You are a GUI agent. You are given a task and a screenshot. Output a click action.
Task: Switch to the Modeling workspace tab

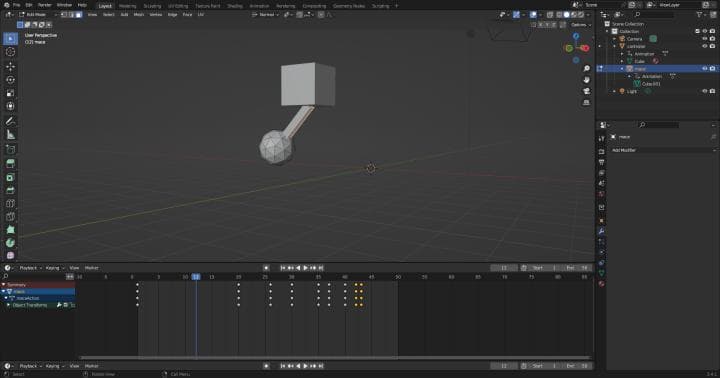tap(127, 6)
